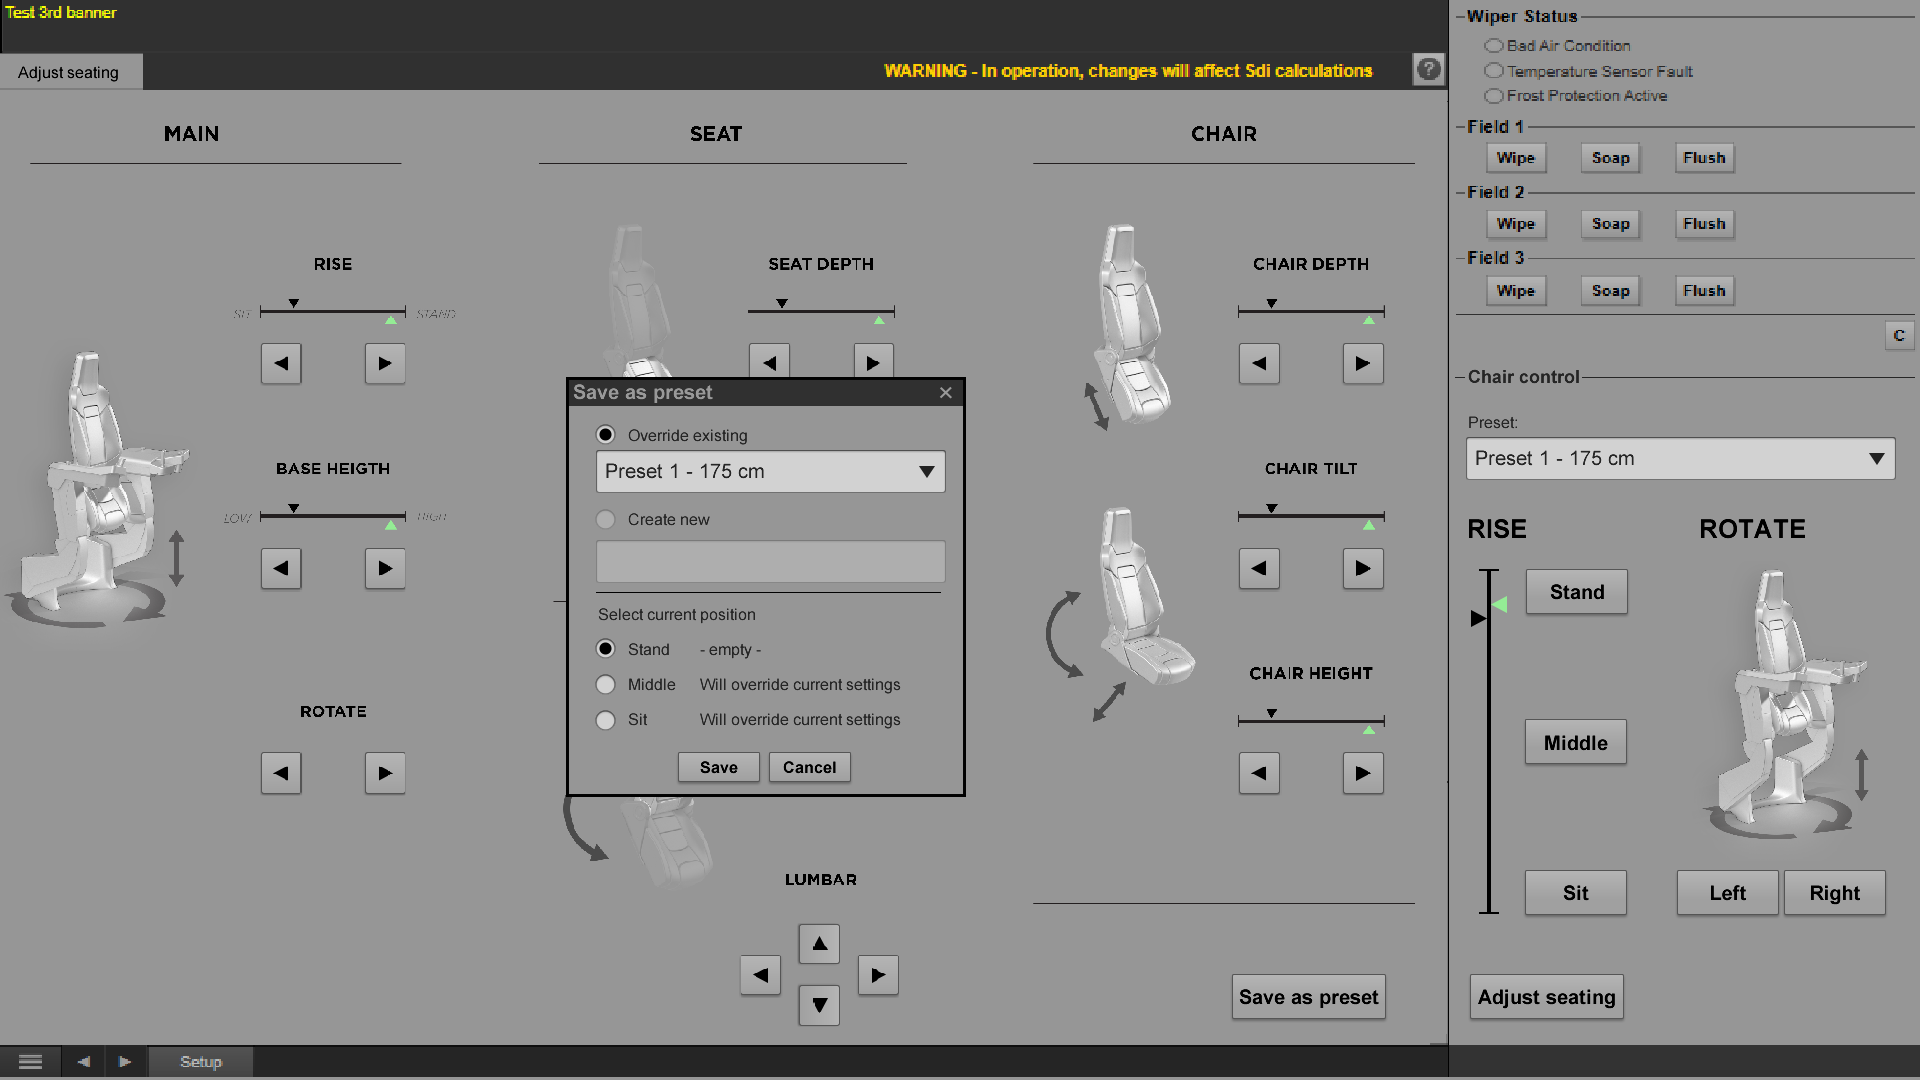Go to next page in bottom bar
1920x1080 pixels.
pos(125,1062)
